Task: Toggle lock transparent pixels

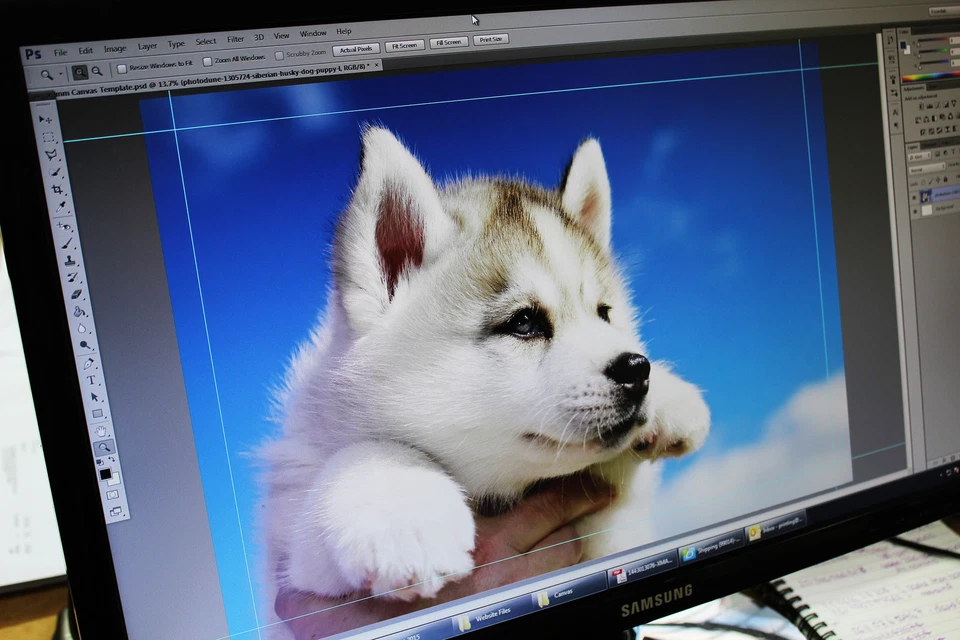Action: coord(923,182)
